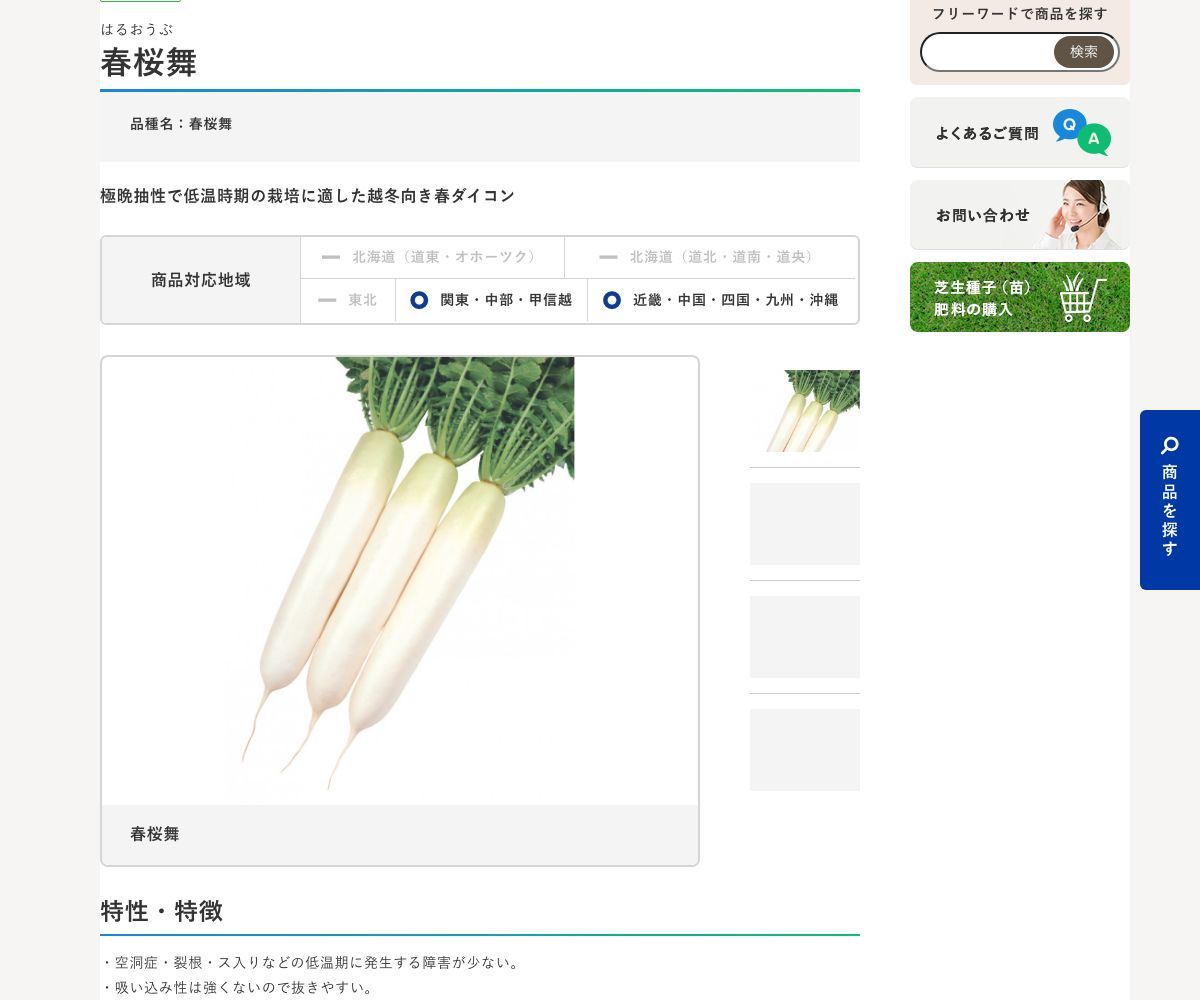Focus the free-word product search field
This screenshot has width=1200, height=1000.
tap(988, 52)
